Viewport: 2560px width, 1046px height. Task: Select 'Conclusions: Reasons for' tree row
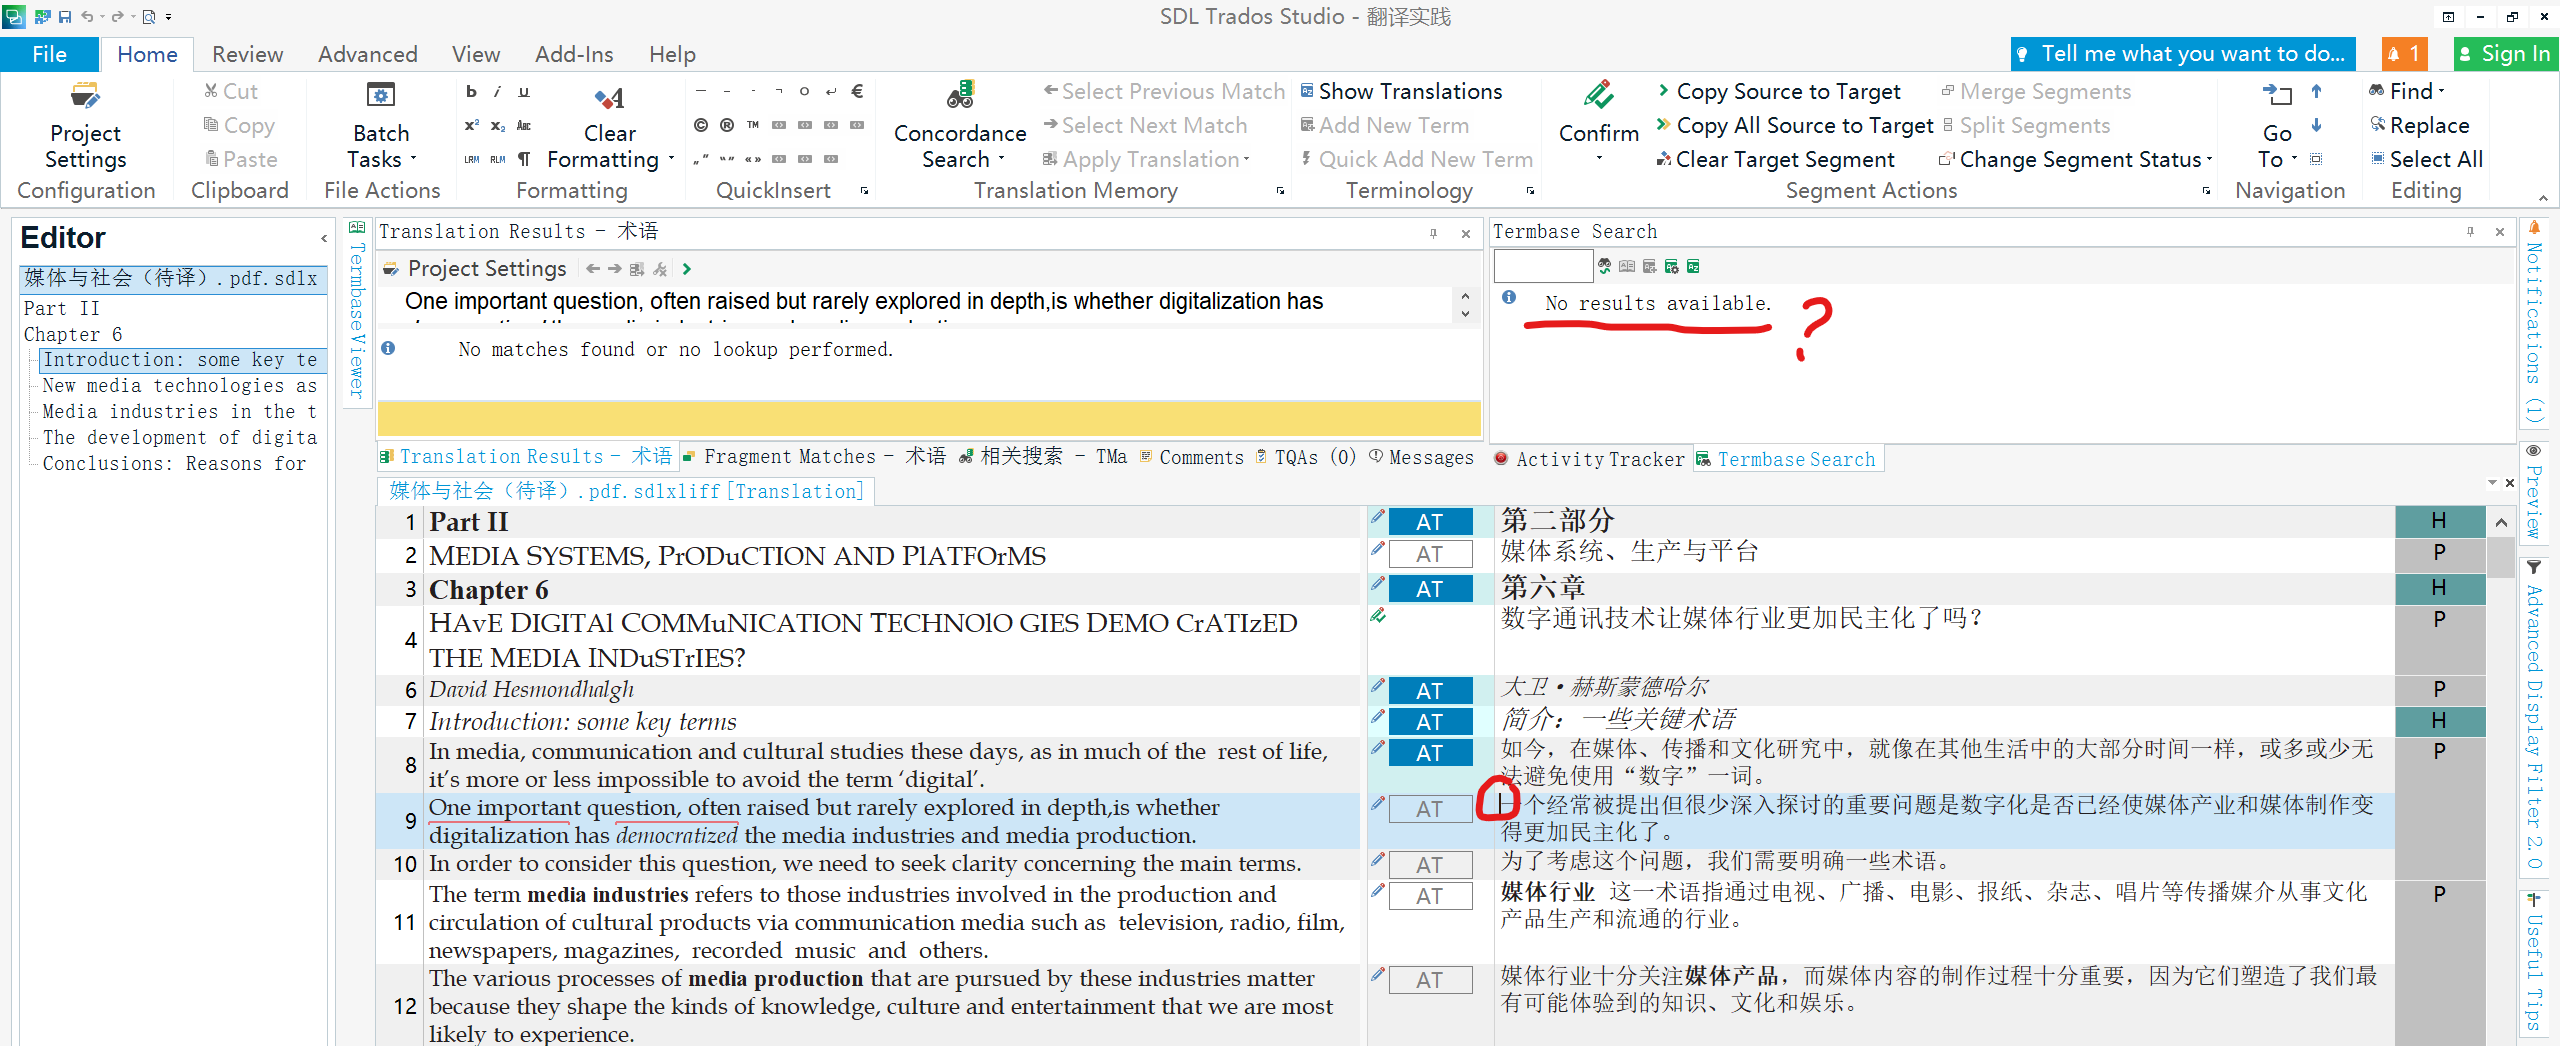pos(174,464)
